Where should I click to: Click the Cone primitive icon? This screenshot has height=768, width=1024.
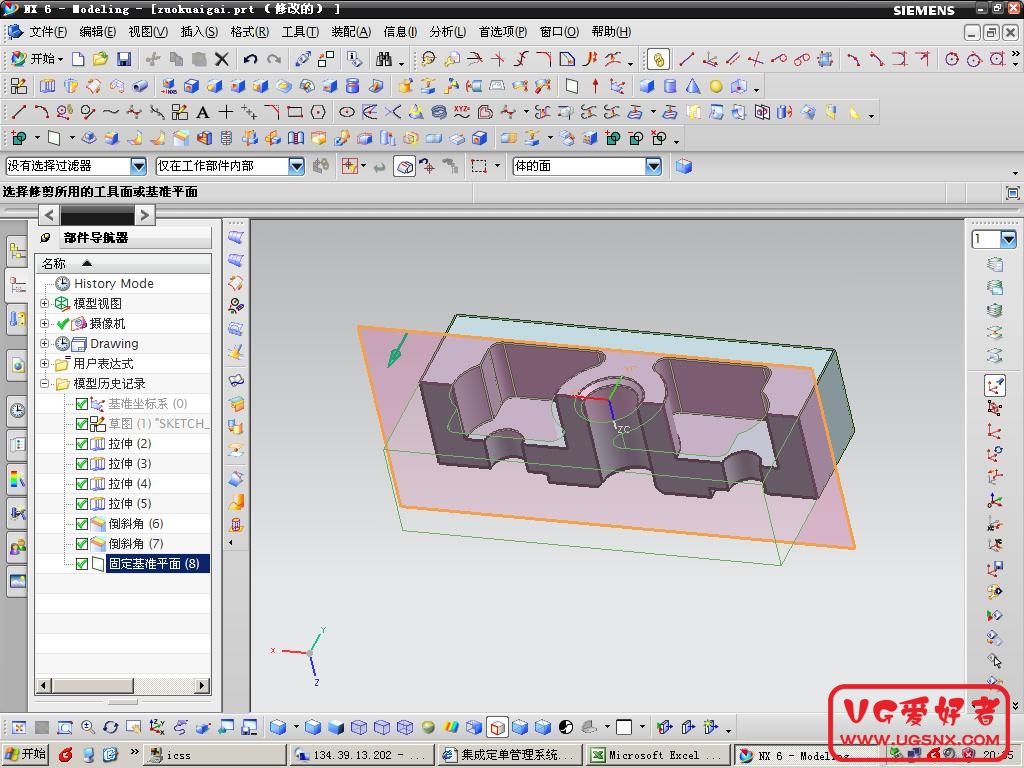pos(693,86)
